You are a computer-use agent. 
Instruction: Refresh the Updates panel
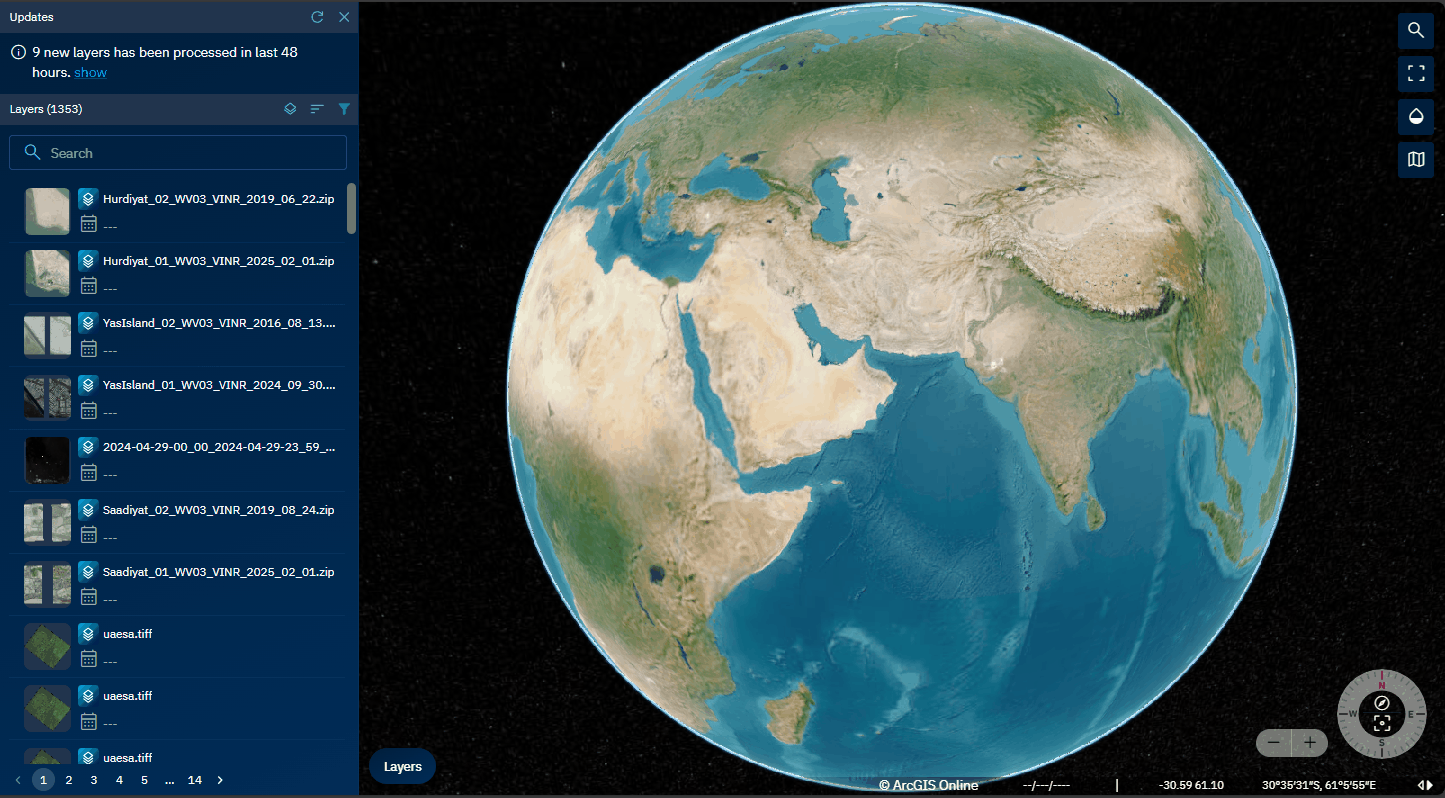pos(317,17)
